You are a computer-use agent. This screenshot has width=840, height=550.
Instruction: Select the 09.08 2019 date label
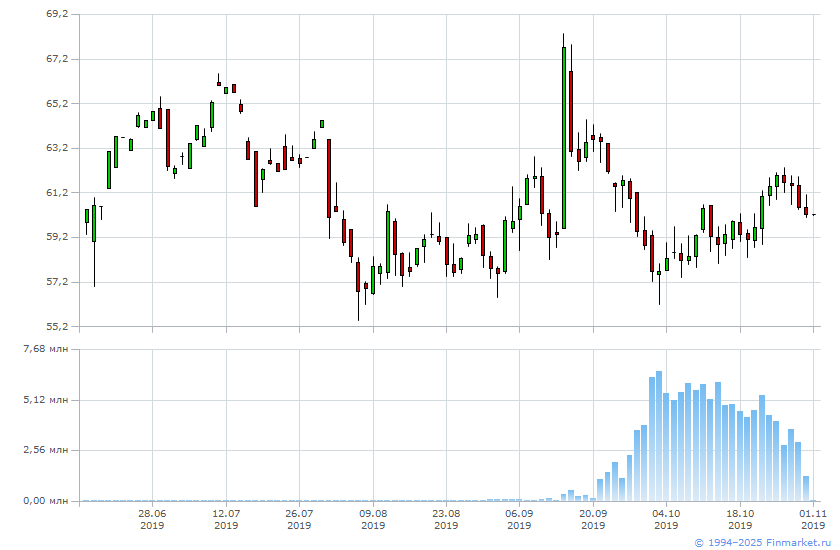373,519
